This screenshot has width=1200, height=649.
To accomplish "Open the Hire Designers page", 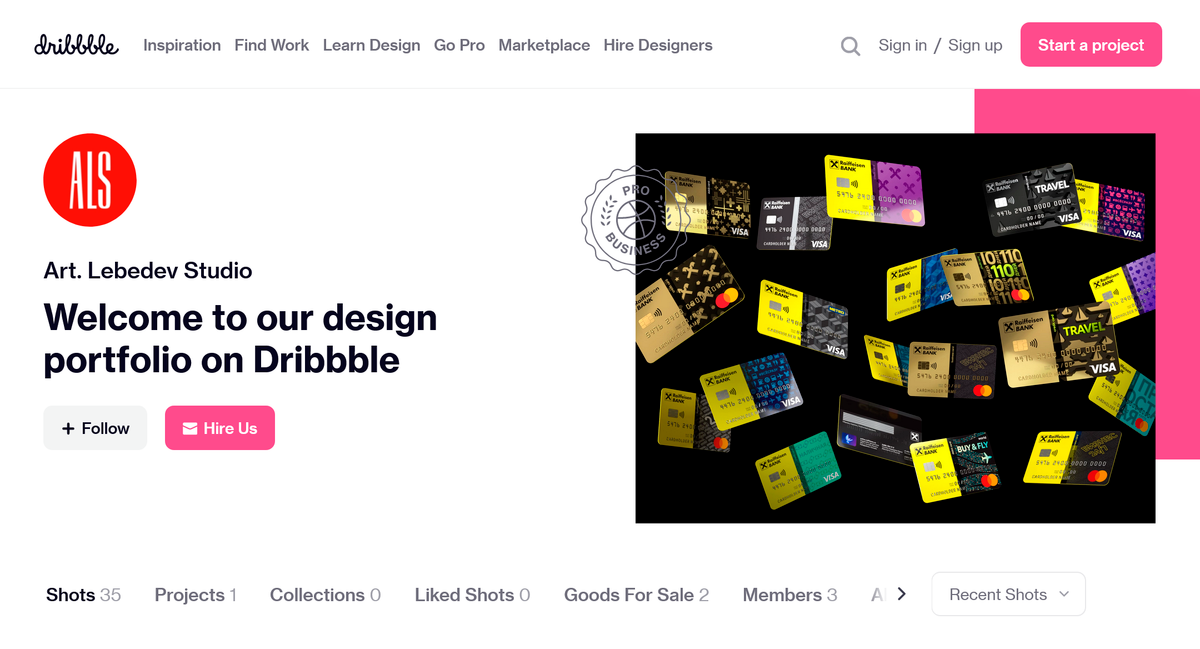I will coord(658,45).
